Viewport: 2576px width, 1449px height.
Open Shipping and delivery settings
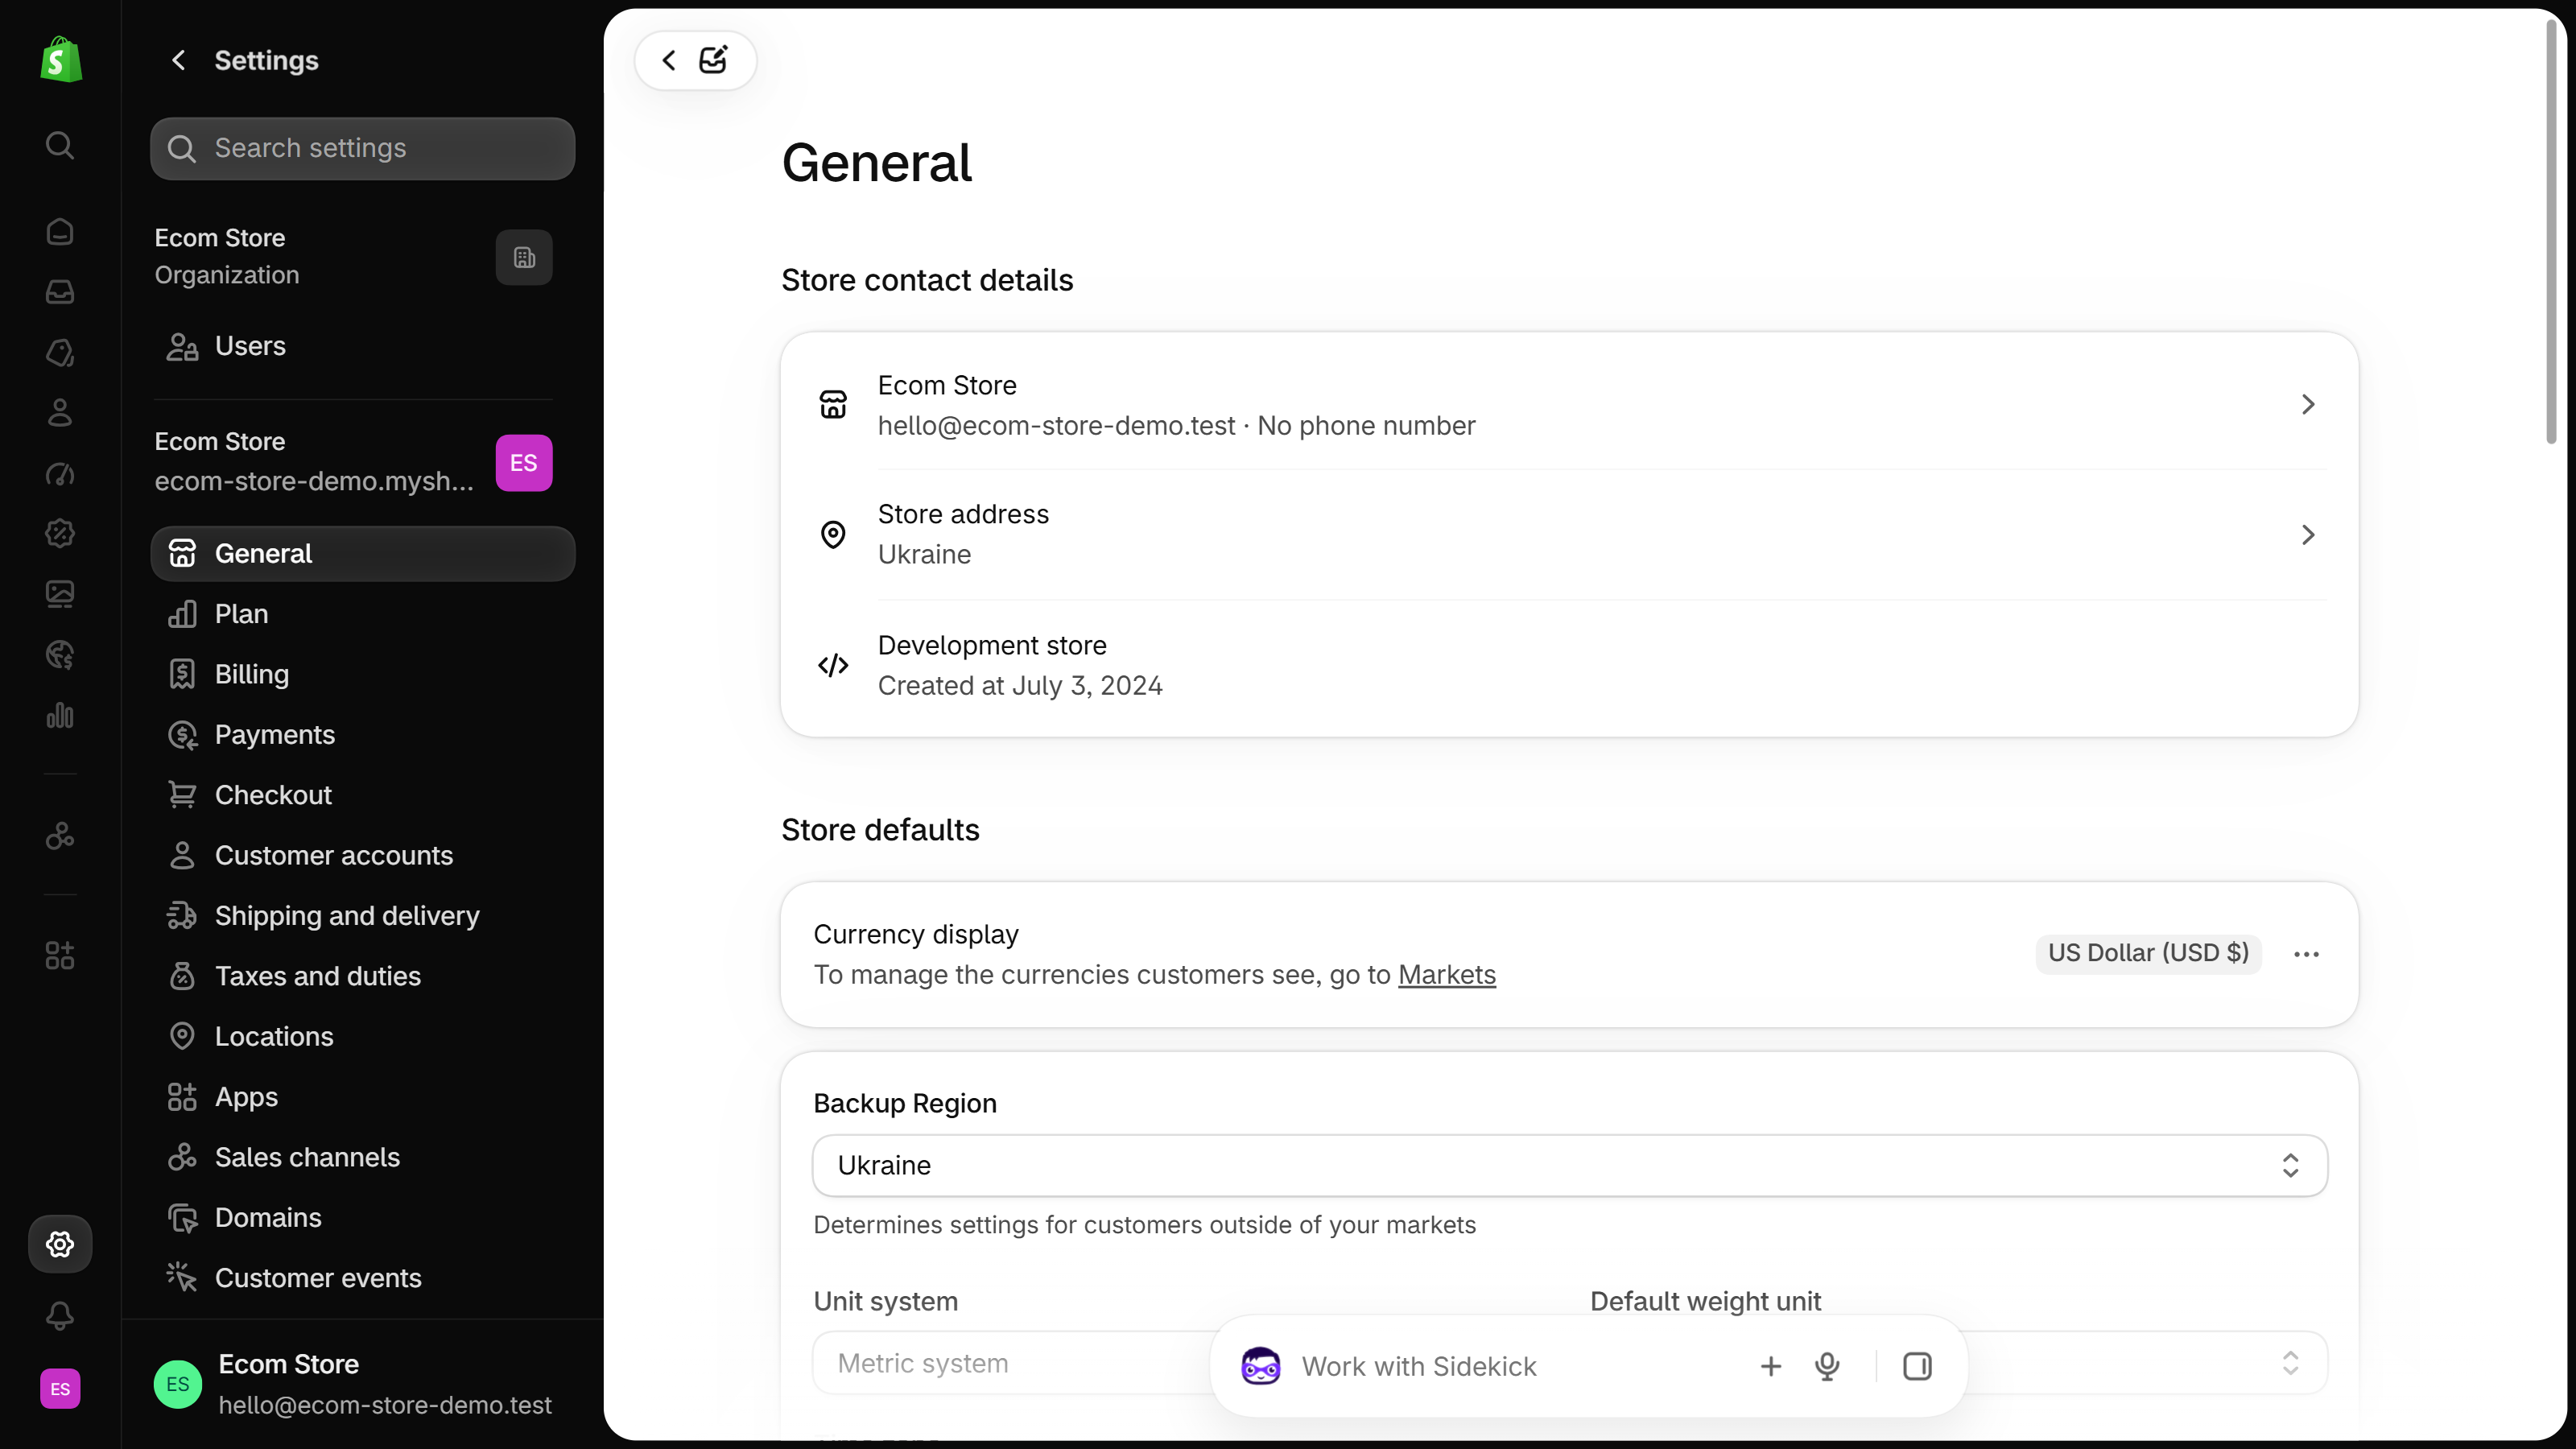point(363,916)
